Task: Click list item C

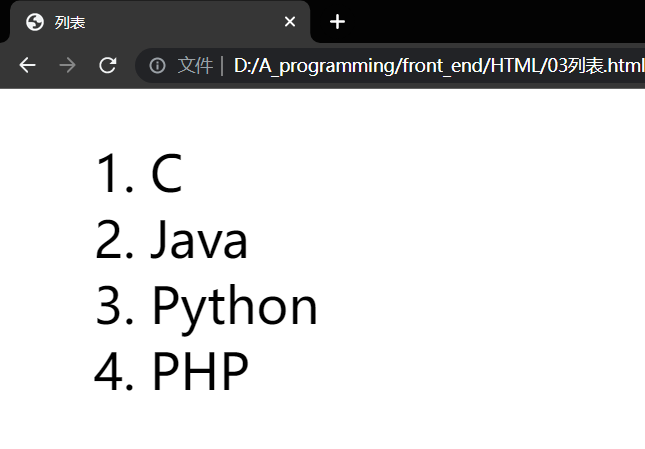Action: point(167,173)
